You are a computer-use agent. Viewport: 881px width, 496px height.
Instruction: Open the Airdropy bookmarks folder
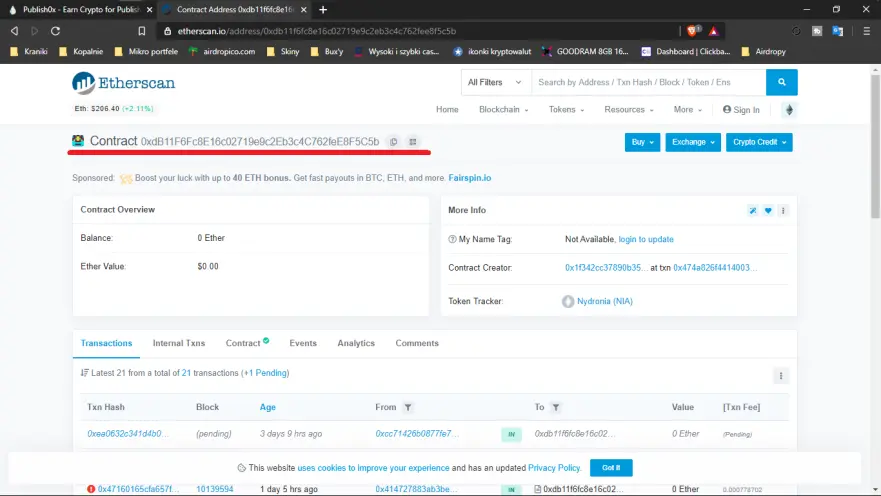[764, 52]
